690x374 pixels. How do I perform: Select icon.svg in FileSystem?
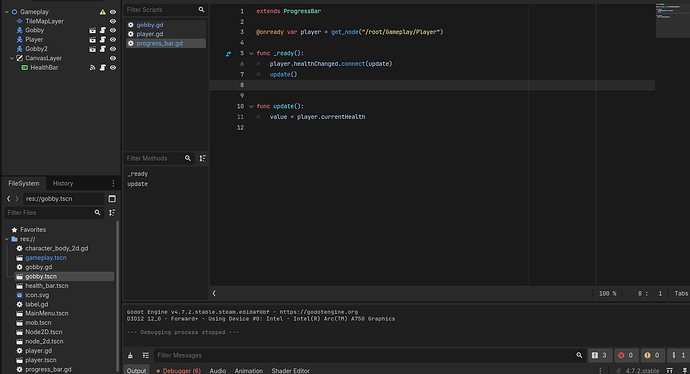tap(37, 295)
